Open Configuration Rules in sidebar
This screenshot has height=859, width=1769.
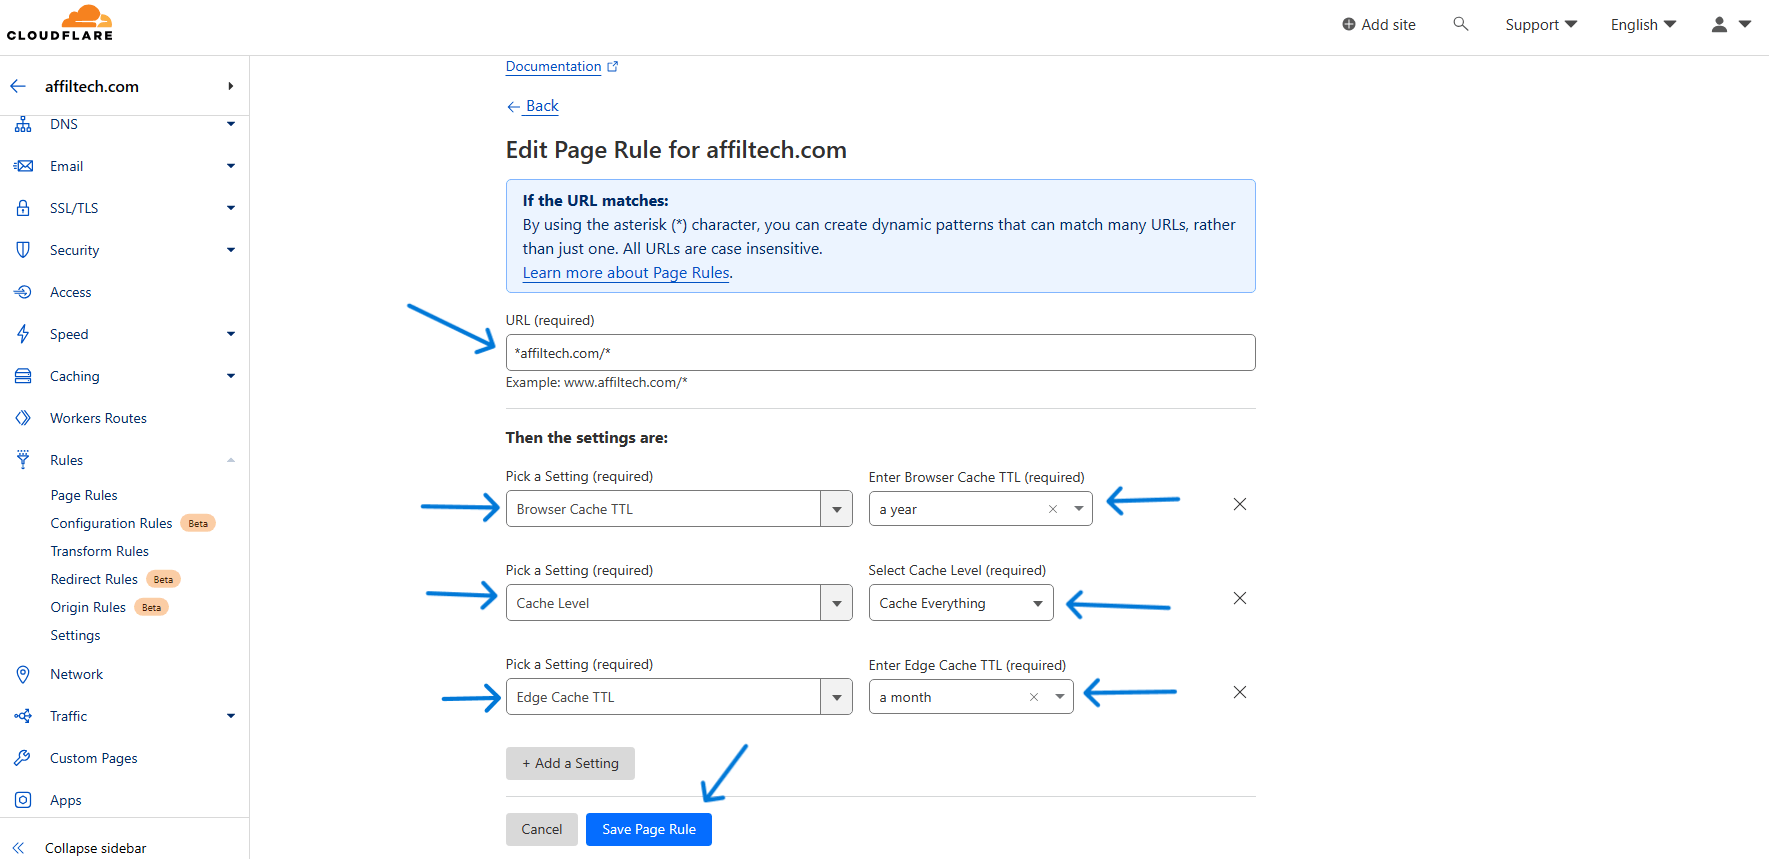pos(111,523)
